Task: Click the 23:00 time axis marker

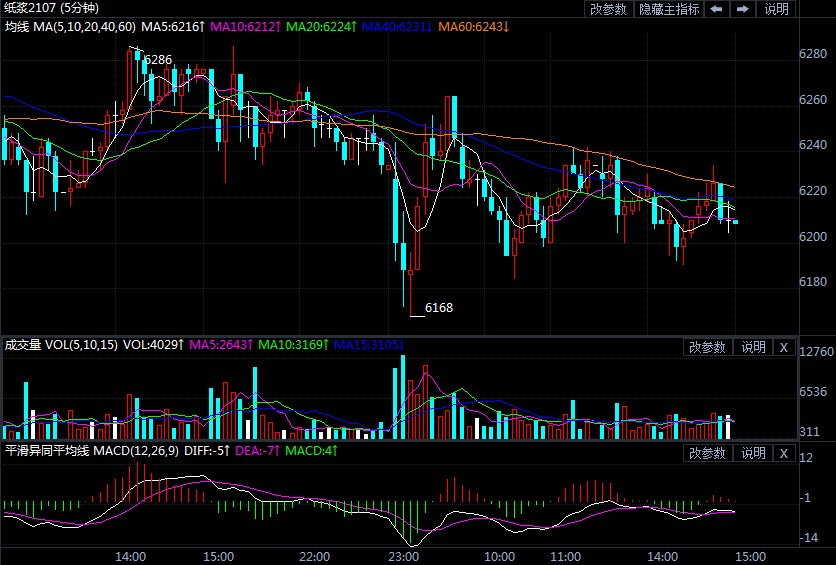Action: tap(404, 557)
